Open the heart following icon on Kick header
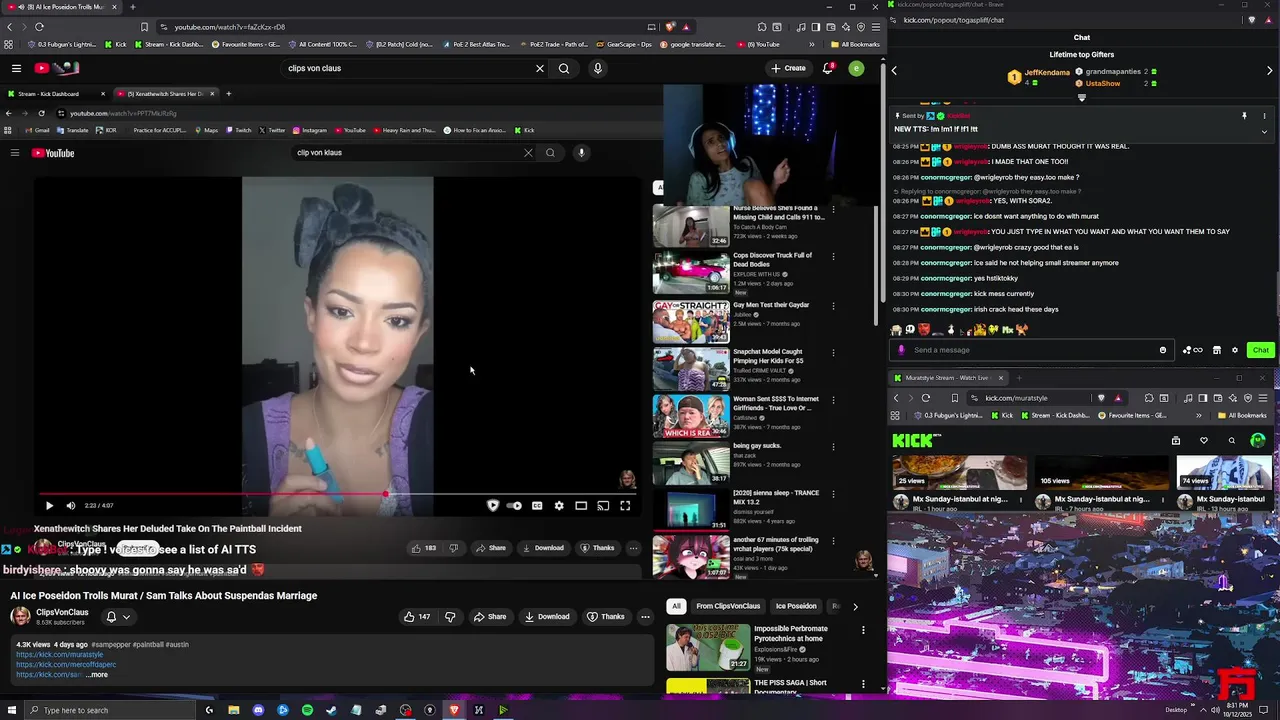Viewport: 1280px width, 720px height. click(1204, 440)
